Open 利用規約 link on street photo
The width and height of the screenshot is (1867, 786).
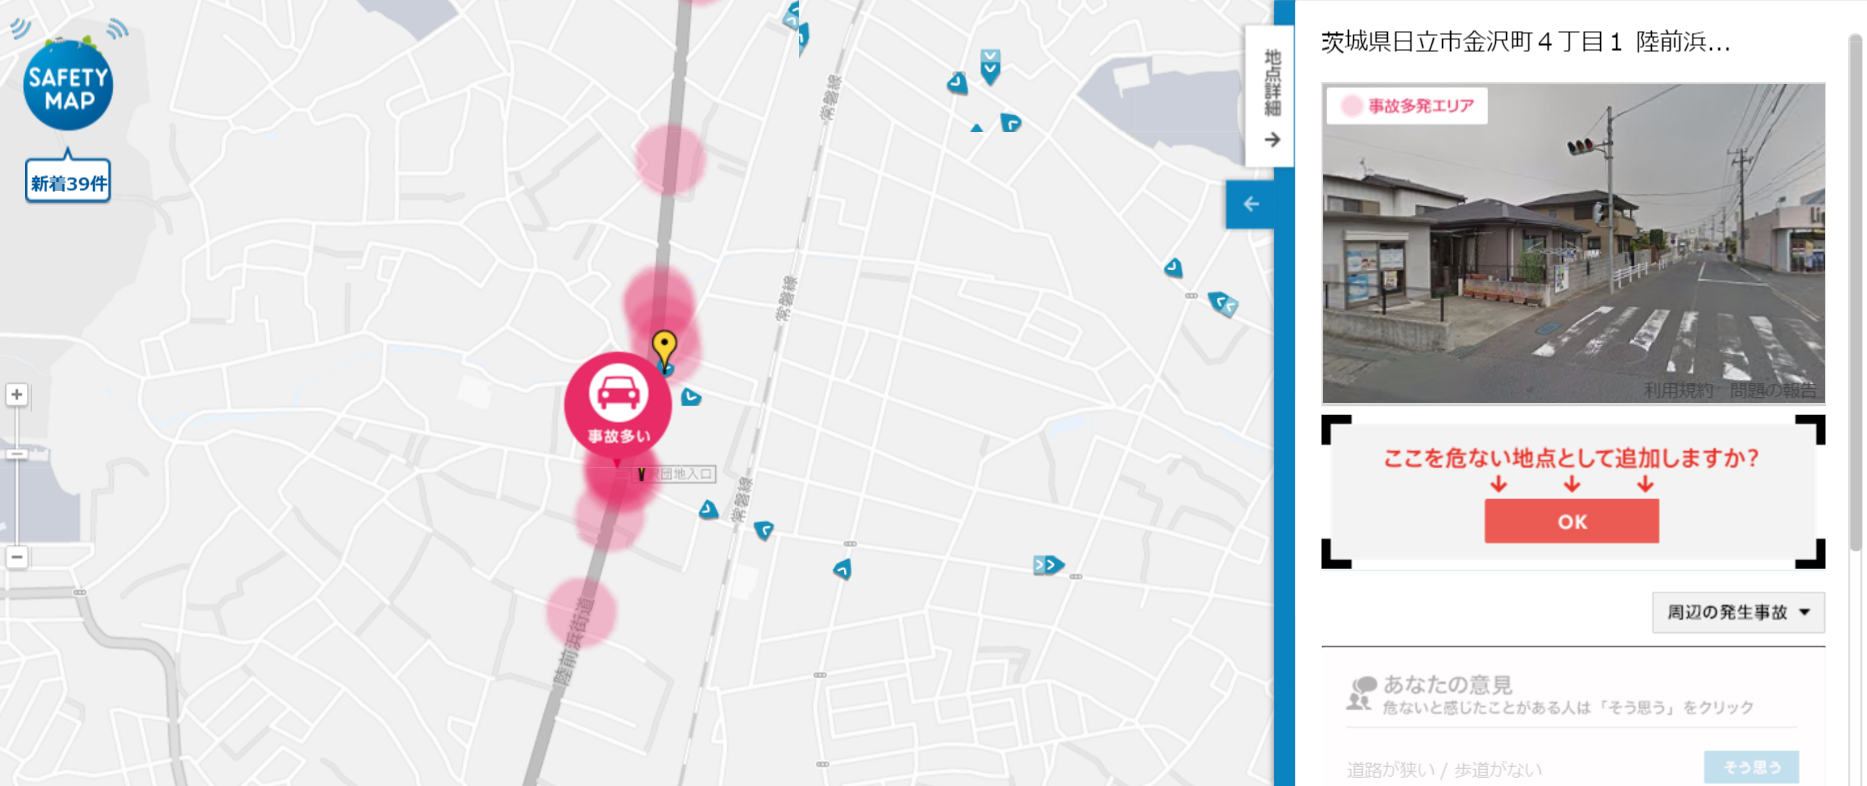[x=1677, y=391]
